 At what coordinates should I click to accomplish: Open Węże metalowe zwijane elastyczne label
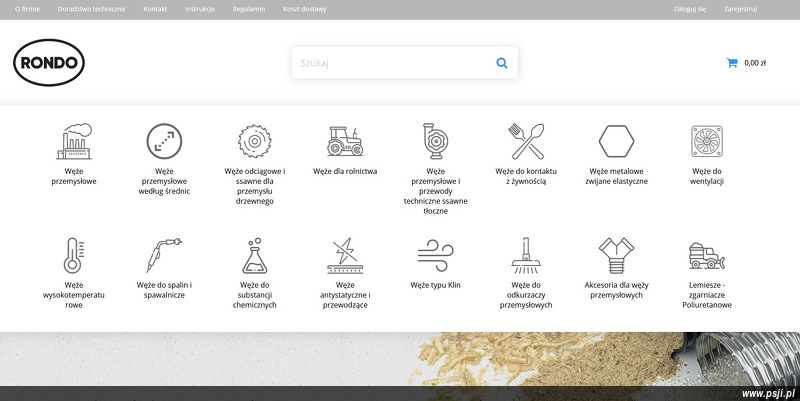[x=616, y=176]
